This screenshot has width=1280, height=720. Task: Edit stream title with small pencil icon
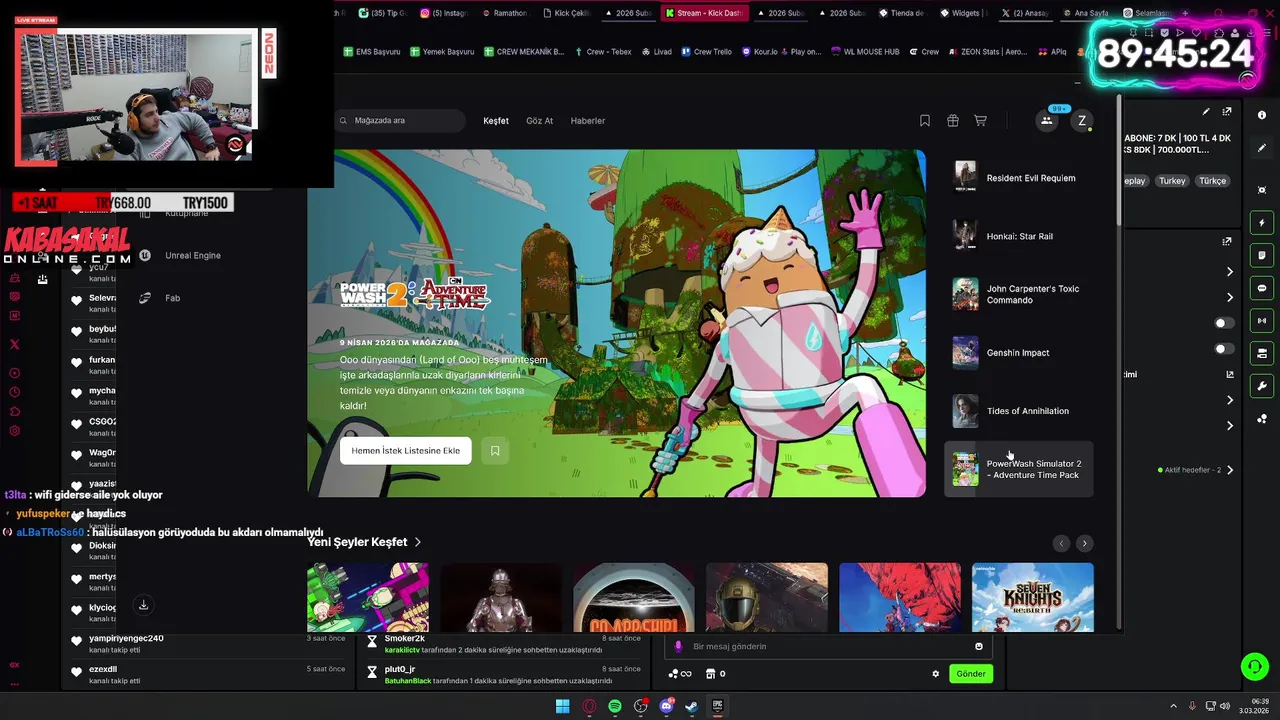click(1206, 112)
